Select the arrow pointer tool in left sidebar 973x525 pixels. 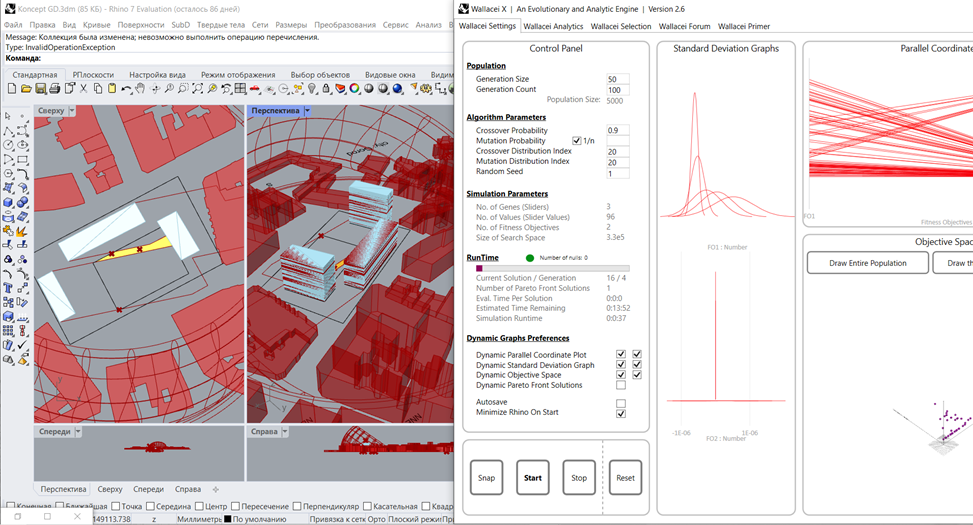tap(7, 116)
